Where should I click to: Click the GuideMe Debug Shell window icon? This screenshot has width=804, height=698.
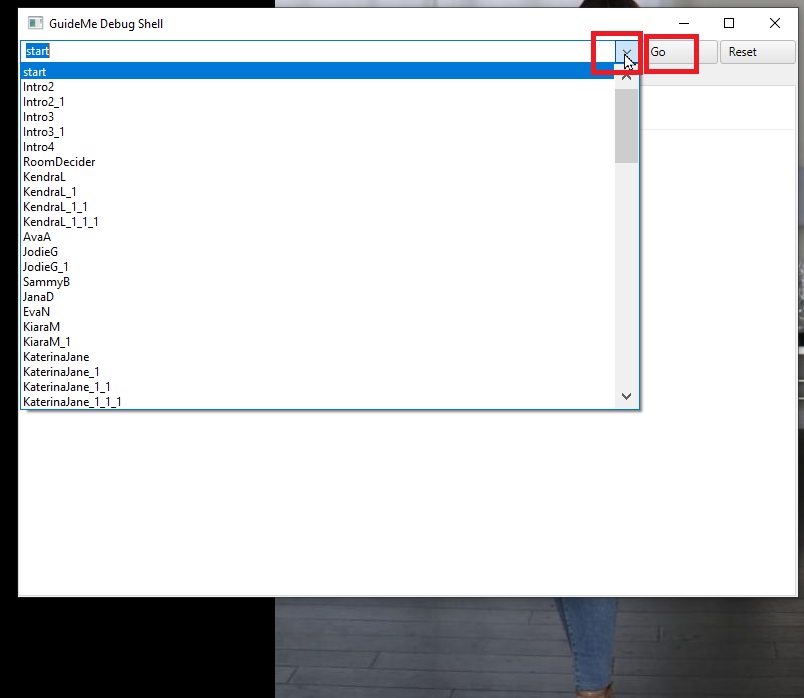tap(35, 23)
